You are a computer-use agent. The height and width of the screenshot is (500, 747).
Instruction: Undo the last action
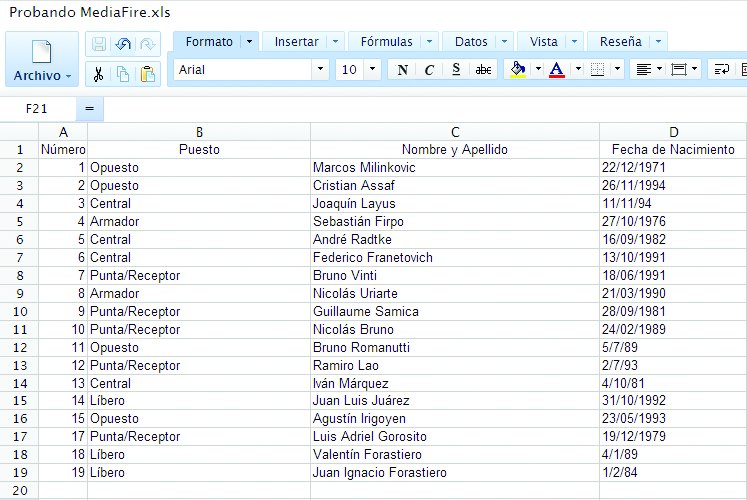[x=123, y=44]
